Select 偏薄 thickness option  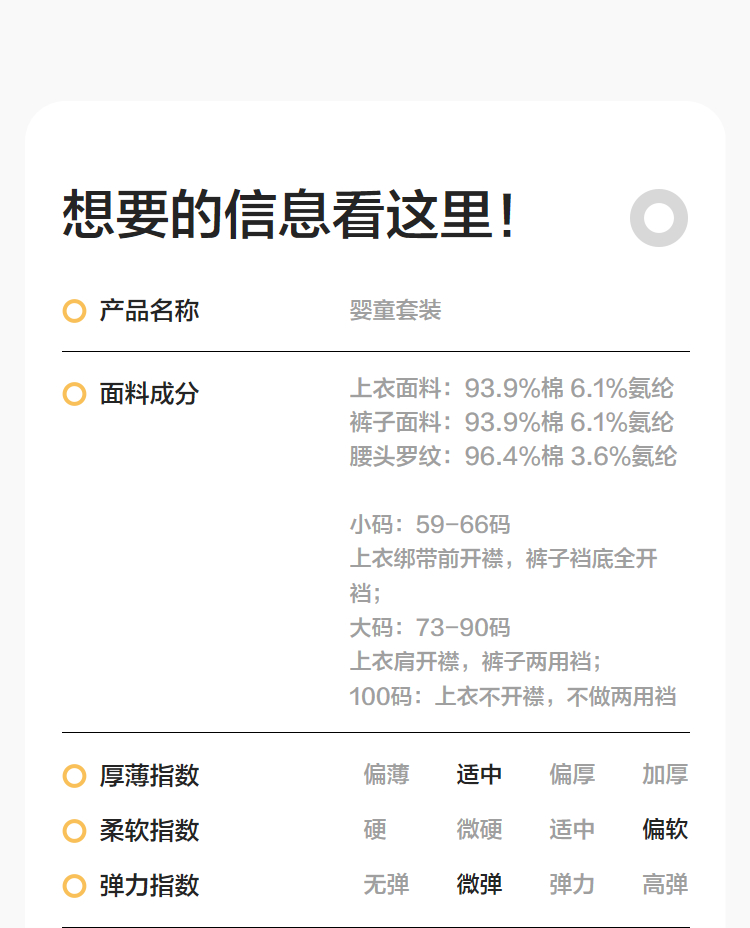386,775
